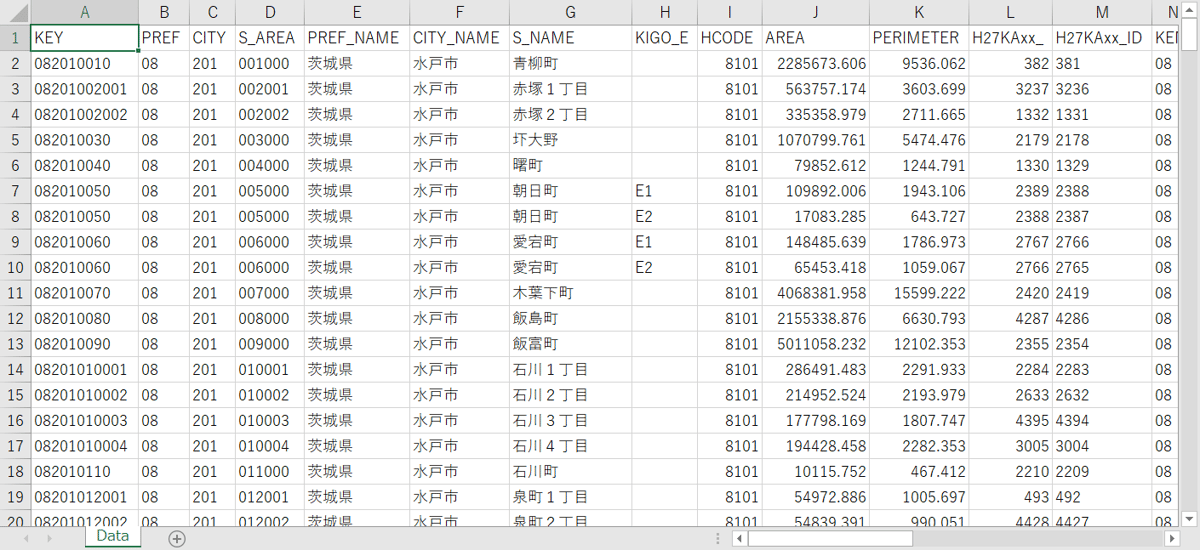Select column K header
This screenshot has width=1200, height=550.
919,12
